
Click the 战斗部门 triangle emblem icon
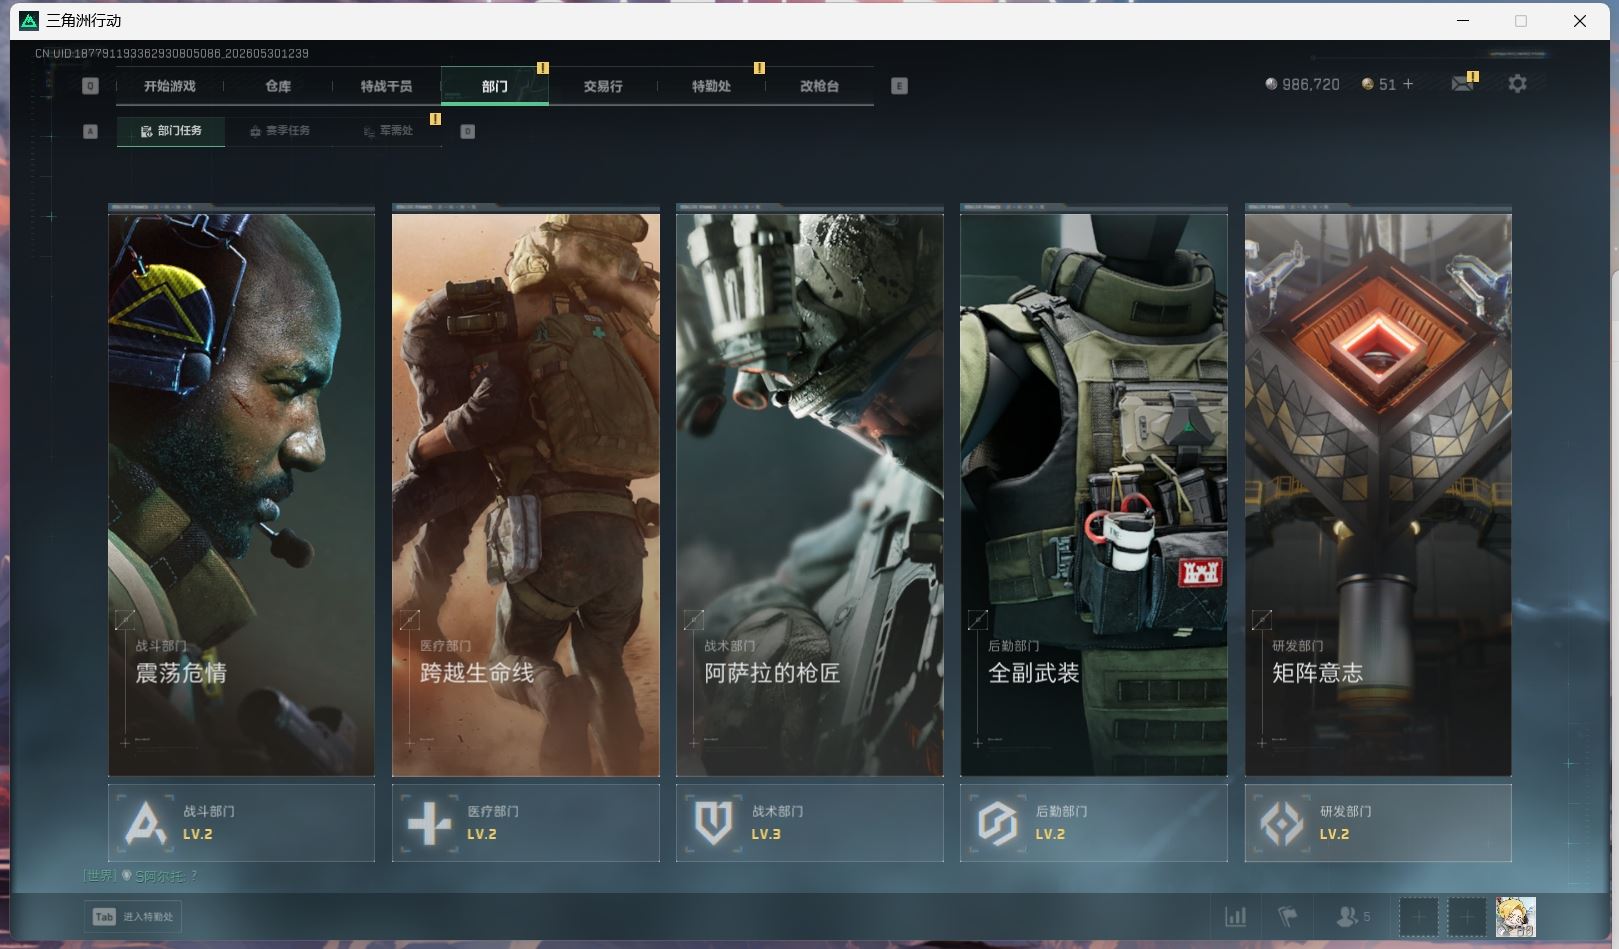pyautogui.click(x=146, y=823)
